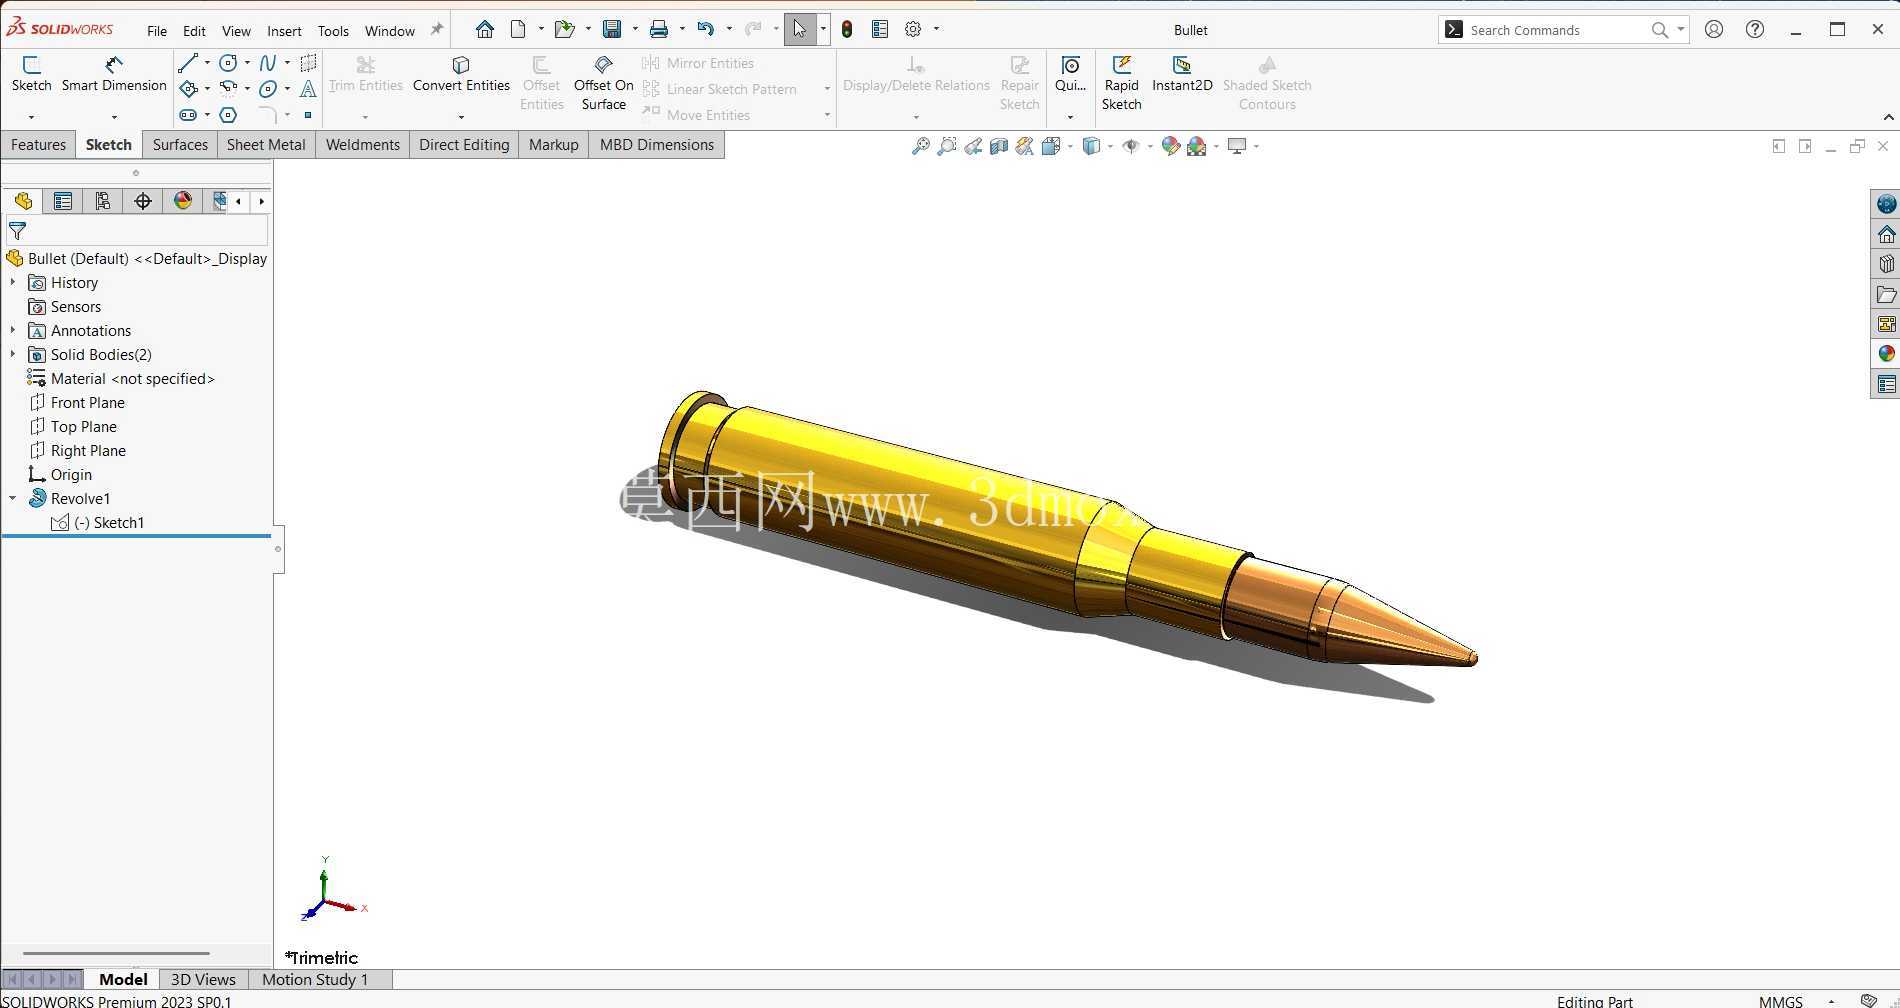Open the PropertyManager tab icon

point(63,201)
